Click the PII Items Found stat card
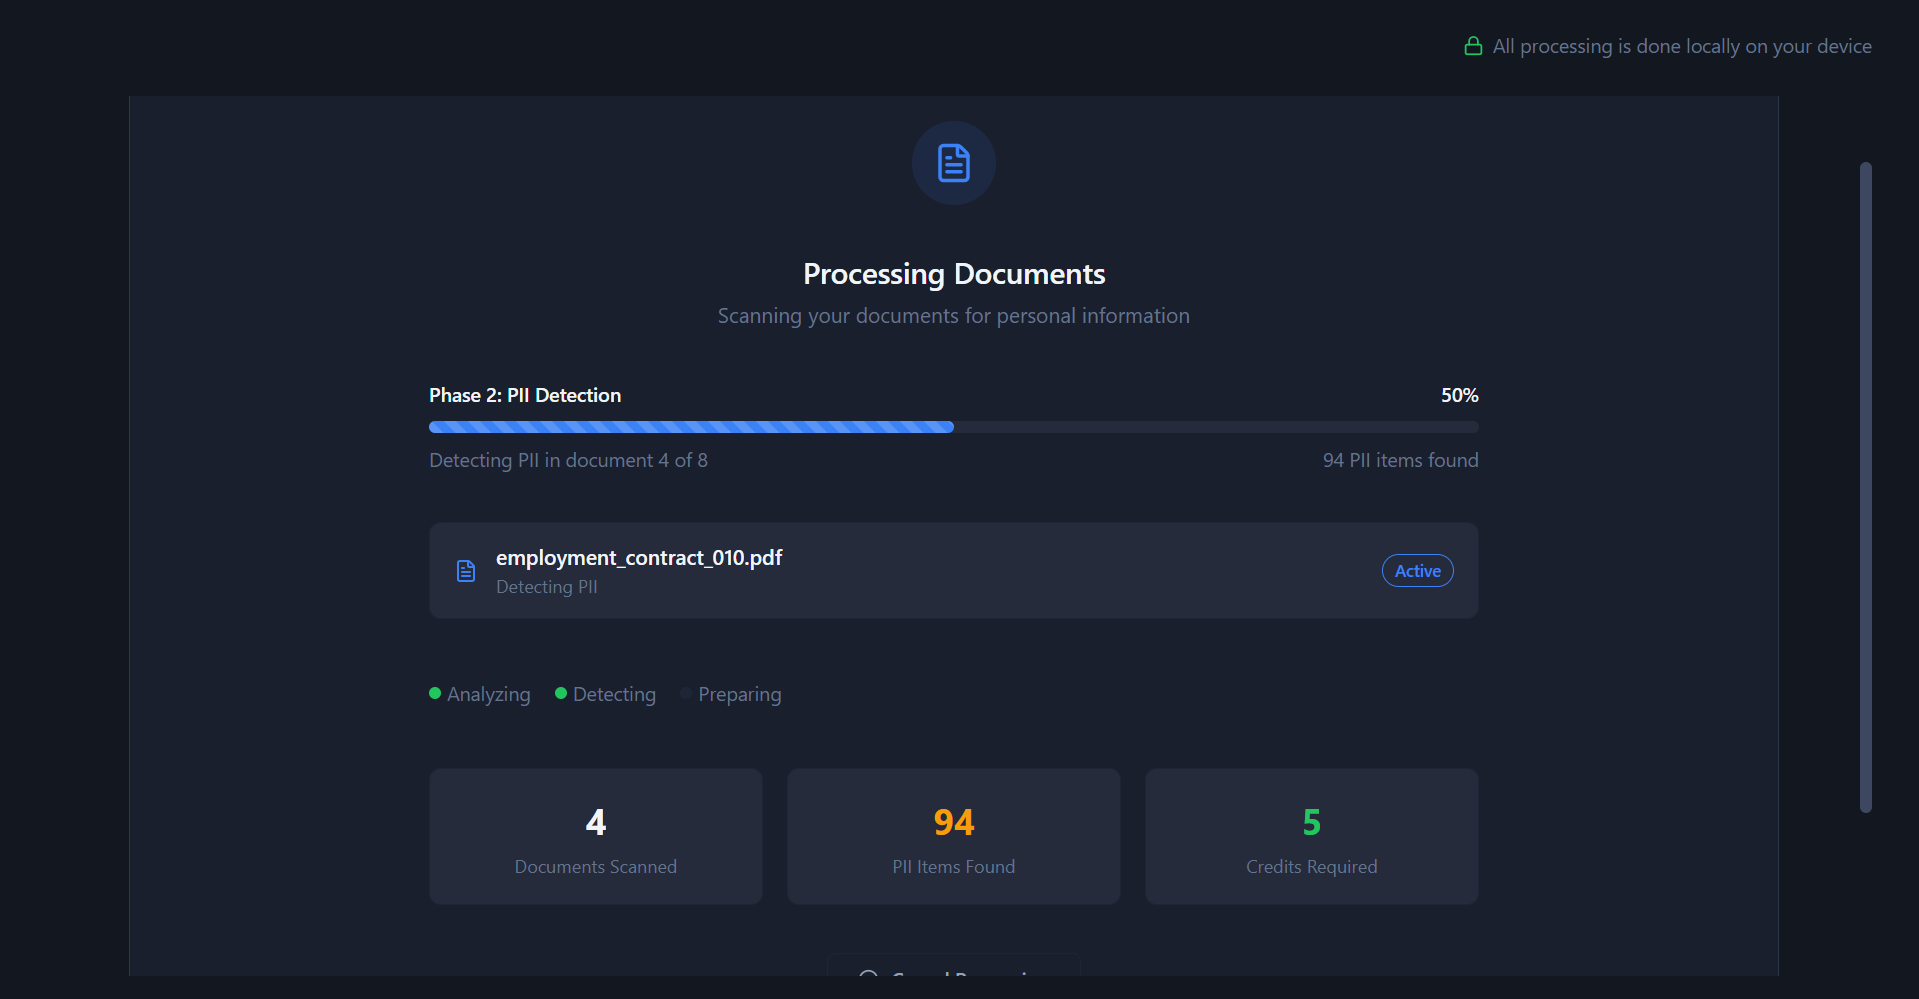Viewport: 1919px width, 999px height. (x=953, y=837)
